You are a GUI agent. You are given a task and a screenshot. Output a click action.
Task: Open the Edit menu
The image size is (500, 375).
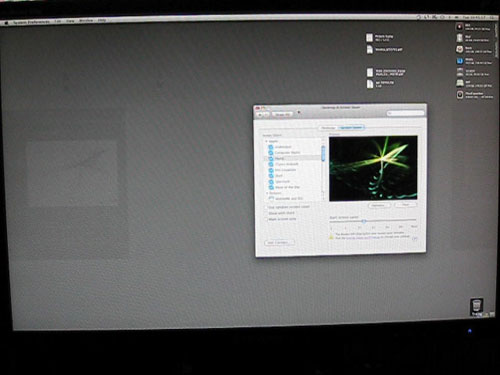pyautogui.click(x=58, y=21)
